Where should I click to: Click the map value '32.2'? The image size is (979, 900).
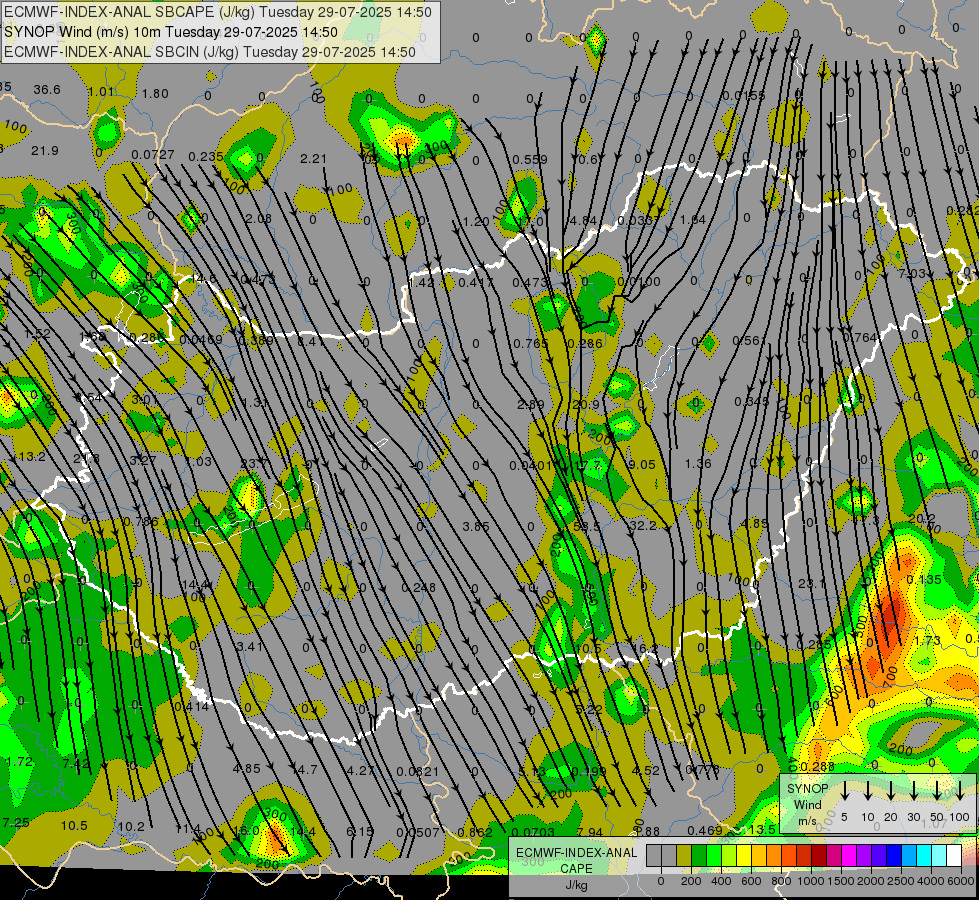coord(642,526)
